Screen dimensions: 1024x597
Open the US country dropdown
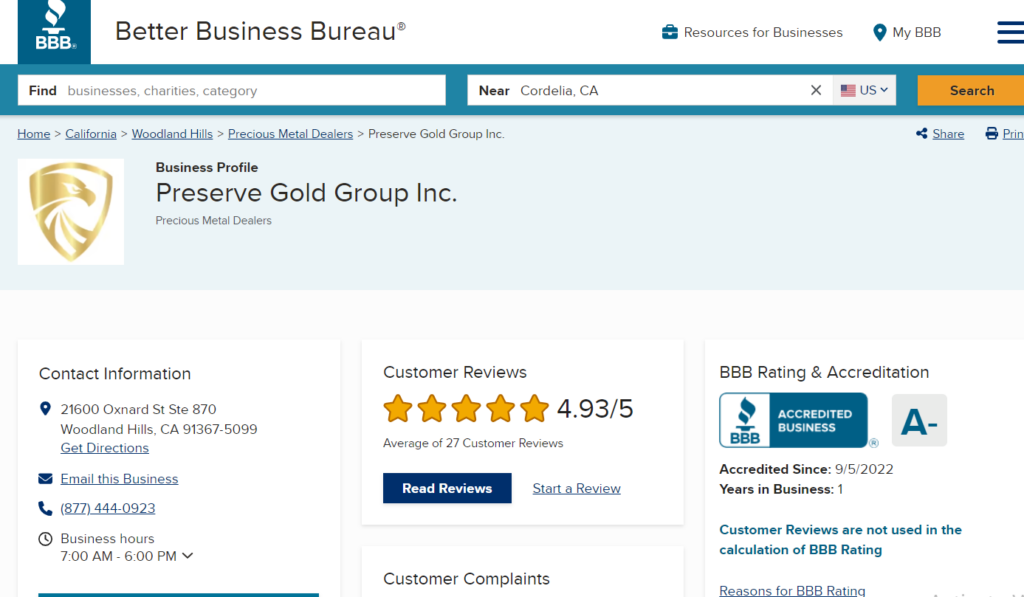click(864, 90)
